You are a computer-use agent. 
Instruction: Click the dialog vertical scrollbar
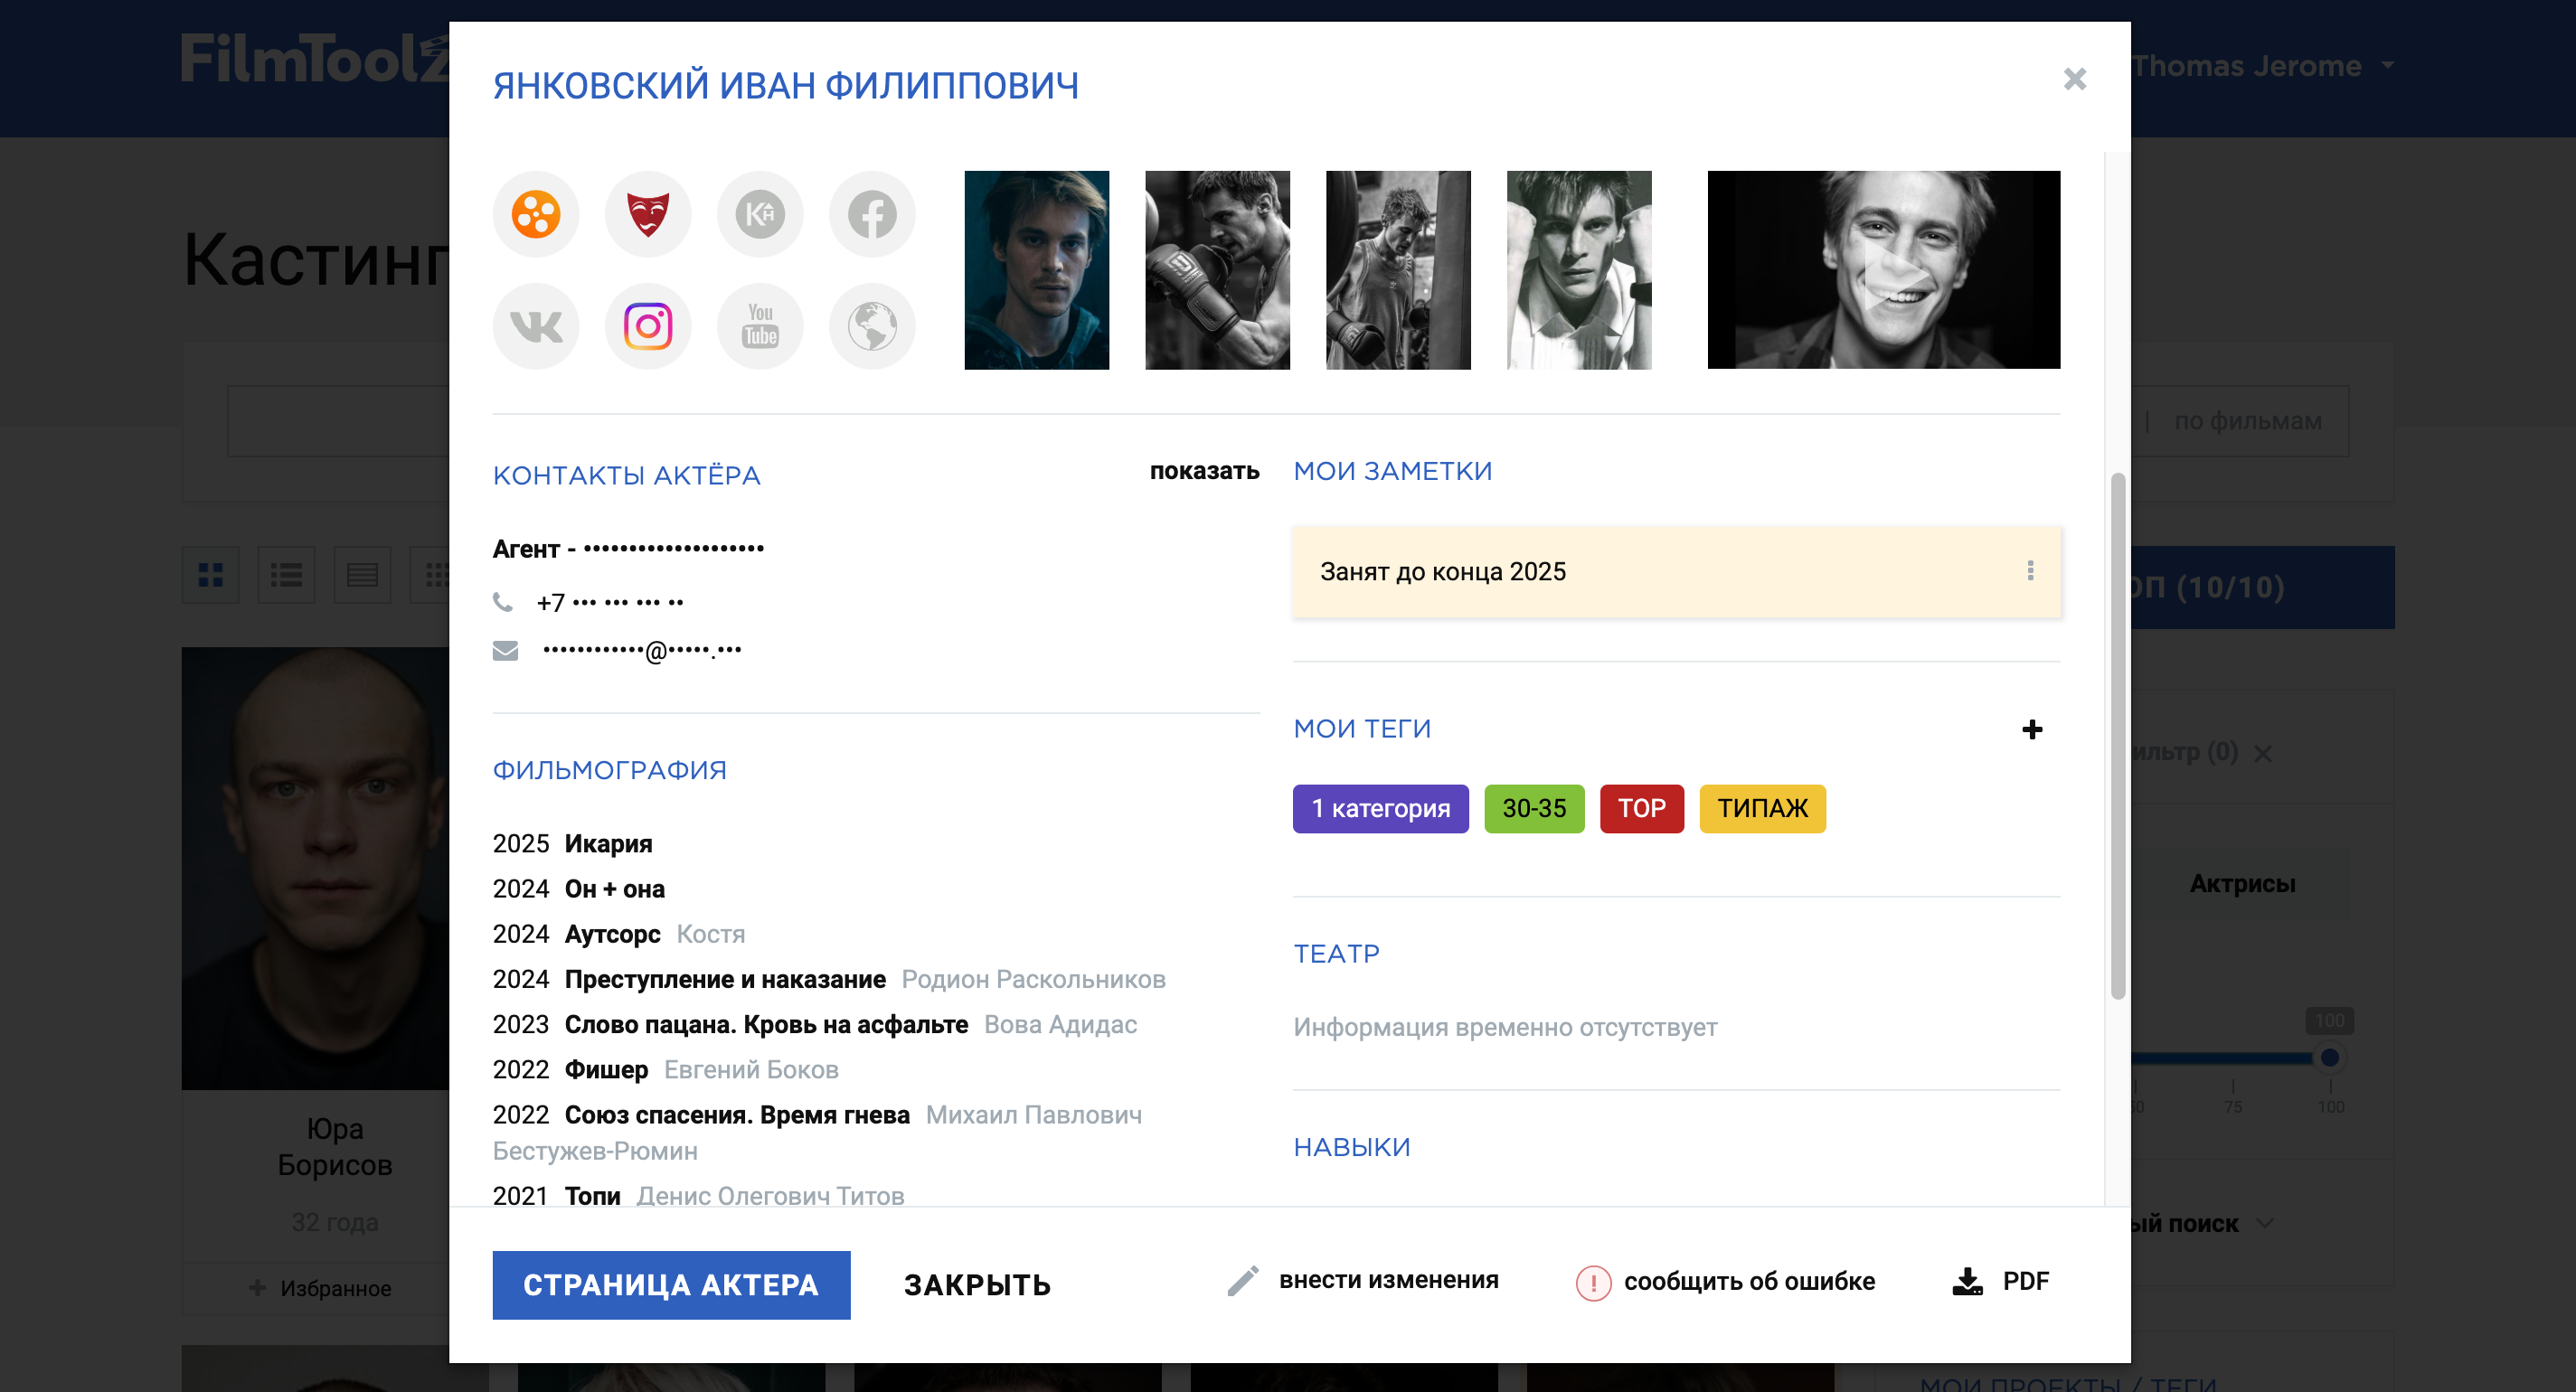(2118, 736)
